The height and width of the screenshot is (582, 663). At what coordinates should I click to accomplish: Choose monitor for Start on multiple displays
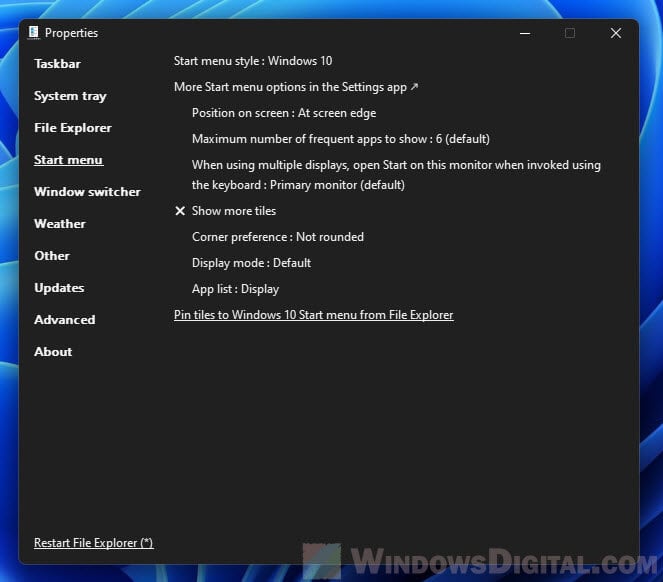(x=396, y=175)
